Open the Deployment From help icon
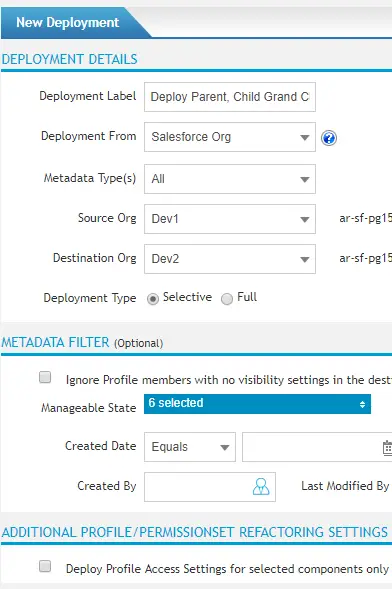 pyautogui.click(x=329, y=138)
